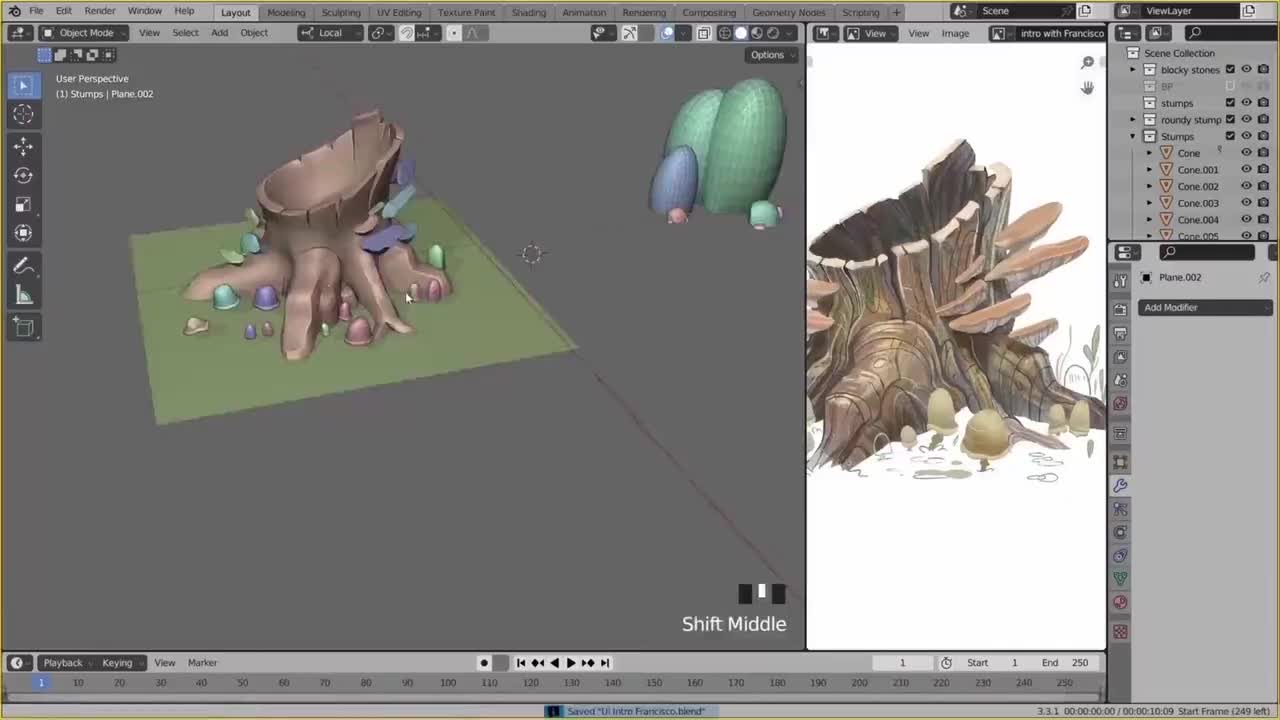Select the Move tool
Viewport: 1280px width, 720px height.
(x=24, y=147)
